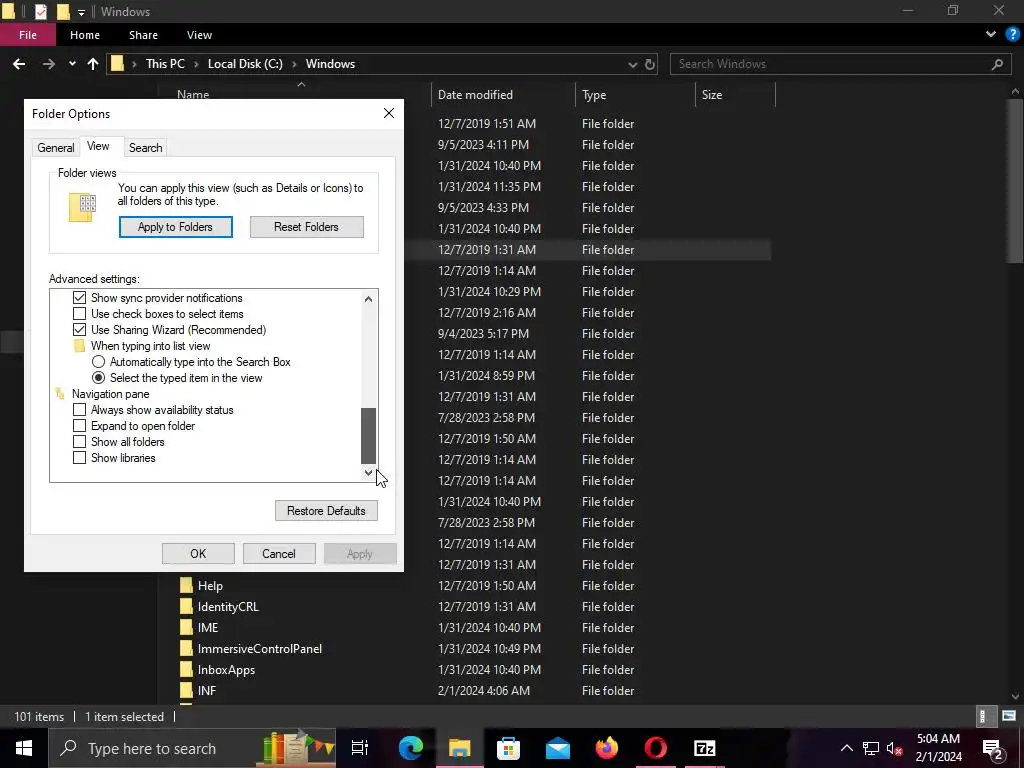Viewport: 1024px width, 768px height.
Task: Switch to large thumbnails view icon
Action: click(x=1009, y=716)
